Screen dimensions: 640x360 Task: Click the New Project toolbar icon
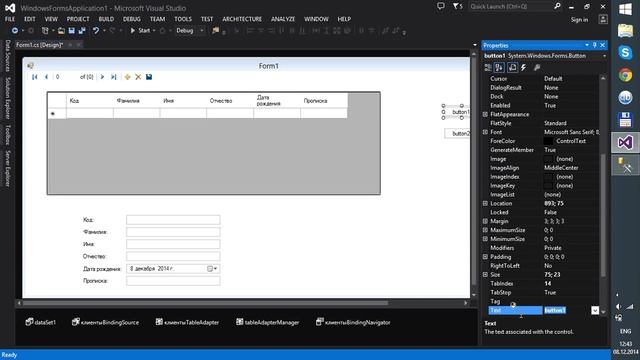[x=45, y=31]
